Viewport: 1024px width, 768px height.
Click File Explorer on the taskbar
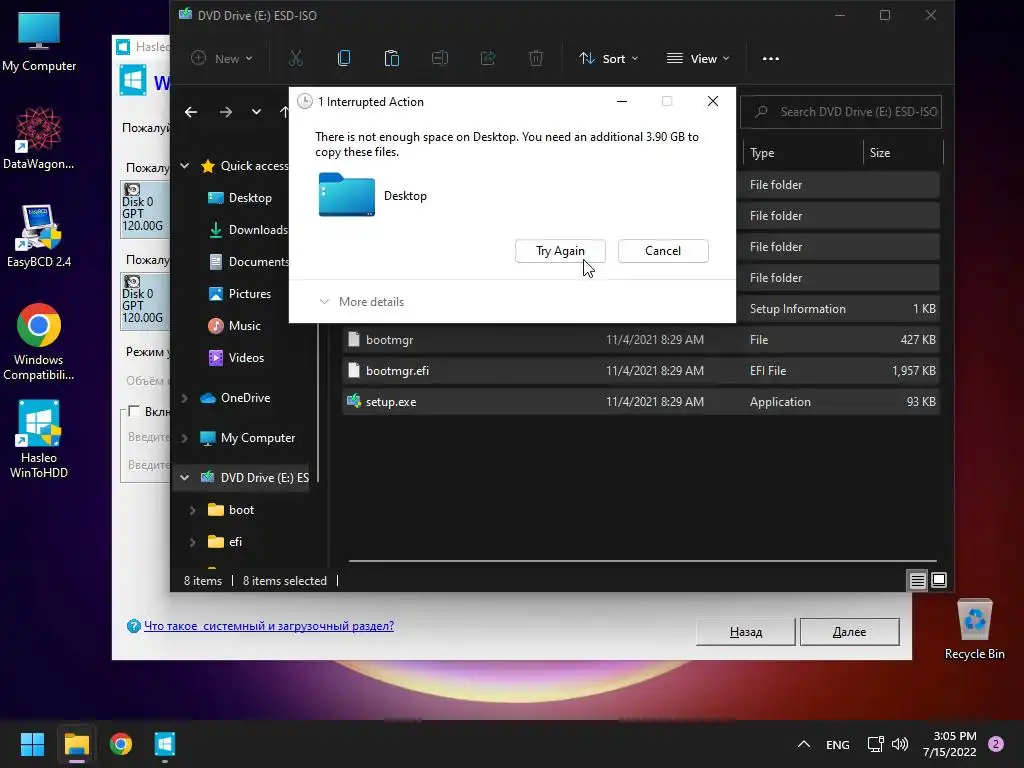click(x=76, y=744)
